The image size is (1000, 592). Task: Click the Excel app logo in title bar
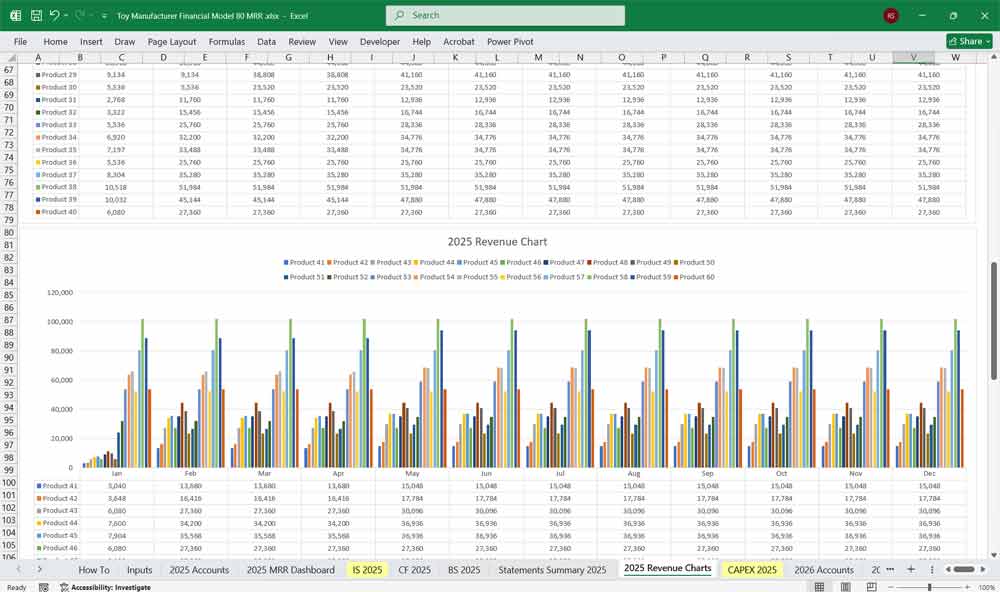tap(15, 15)
